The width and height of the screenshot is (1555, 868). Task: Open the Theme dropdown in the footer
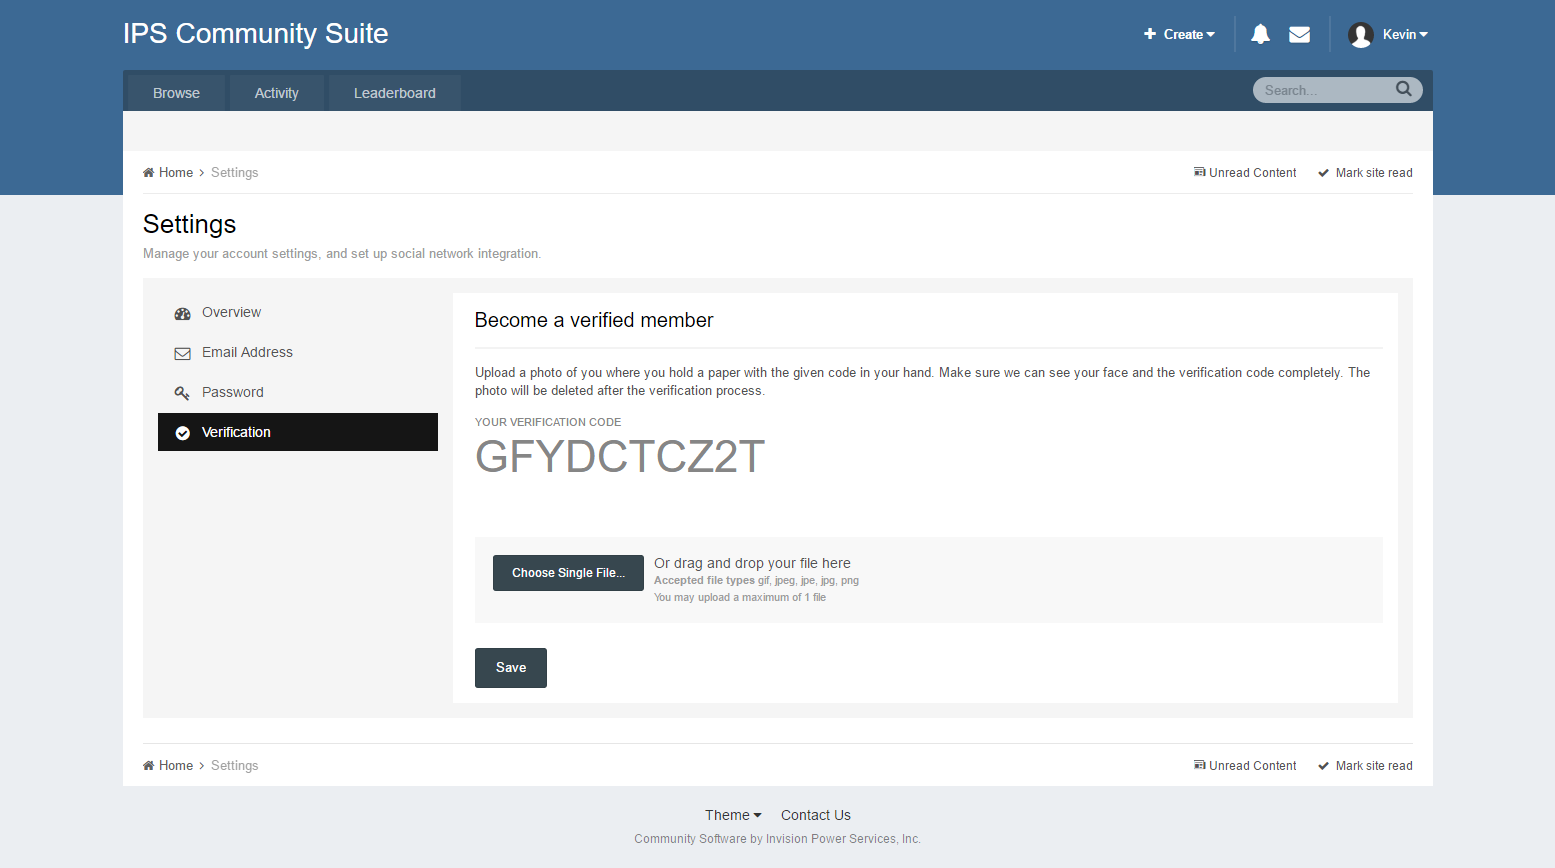point(732,815)
